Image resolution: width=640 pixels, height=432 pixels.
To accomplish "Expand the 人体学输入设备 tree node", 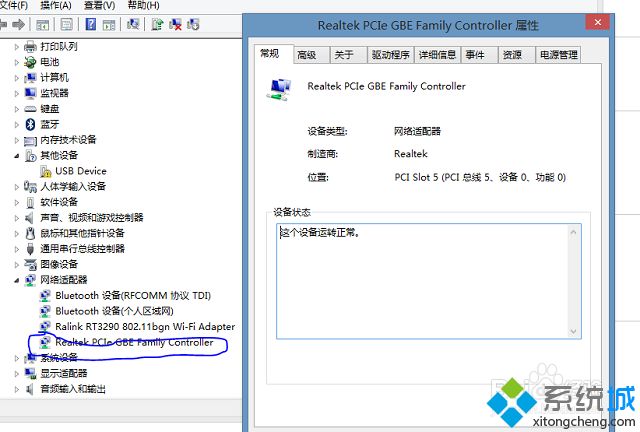I will click(x=17, y=187).
